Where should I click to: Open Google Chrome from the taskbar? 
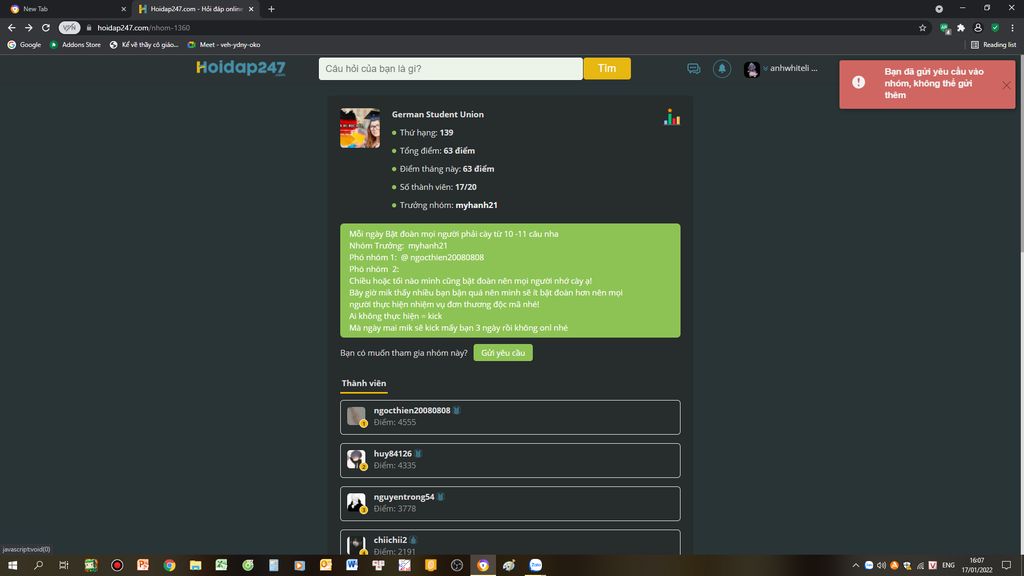pos(169,565)
